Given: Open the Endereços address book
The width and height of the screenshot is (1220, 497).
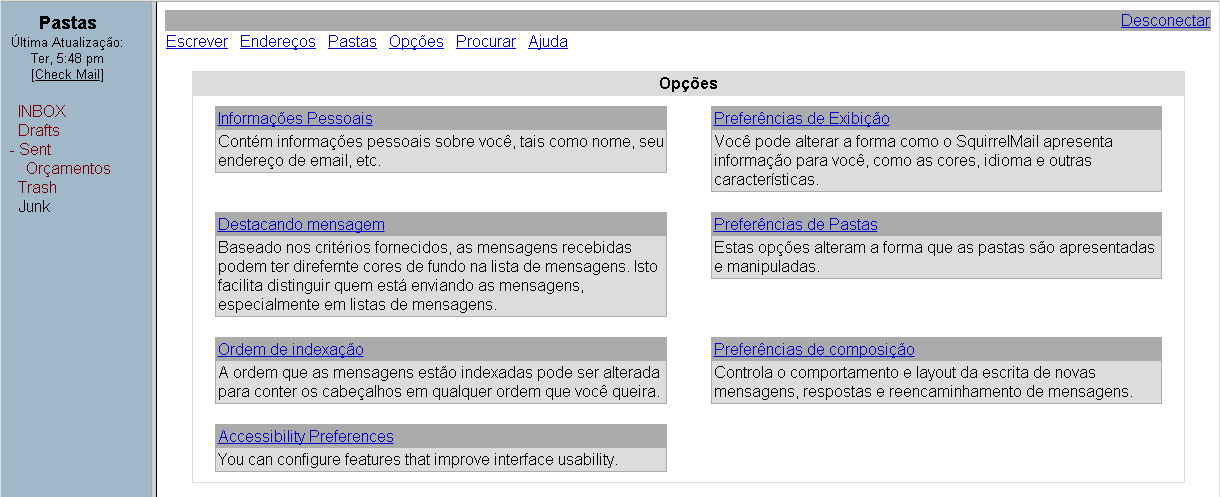Looking at the screenshot, I should coord(278,42).
